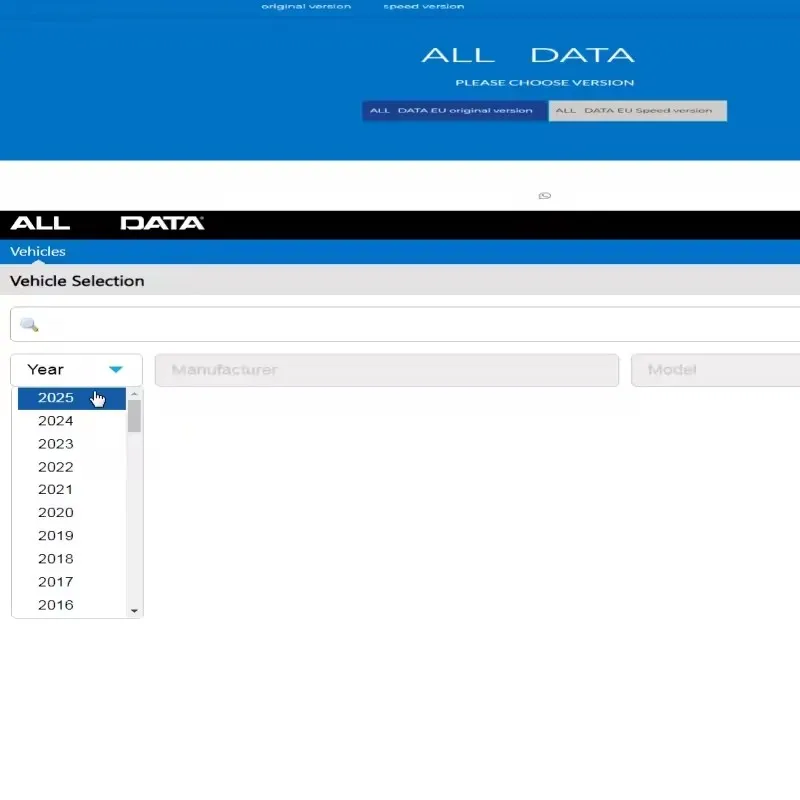The height and width of the screenshot is (800, 800).
Task: Click the ALL DATA EU original version button
Action: tap(455, 111)
